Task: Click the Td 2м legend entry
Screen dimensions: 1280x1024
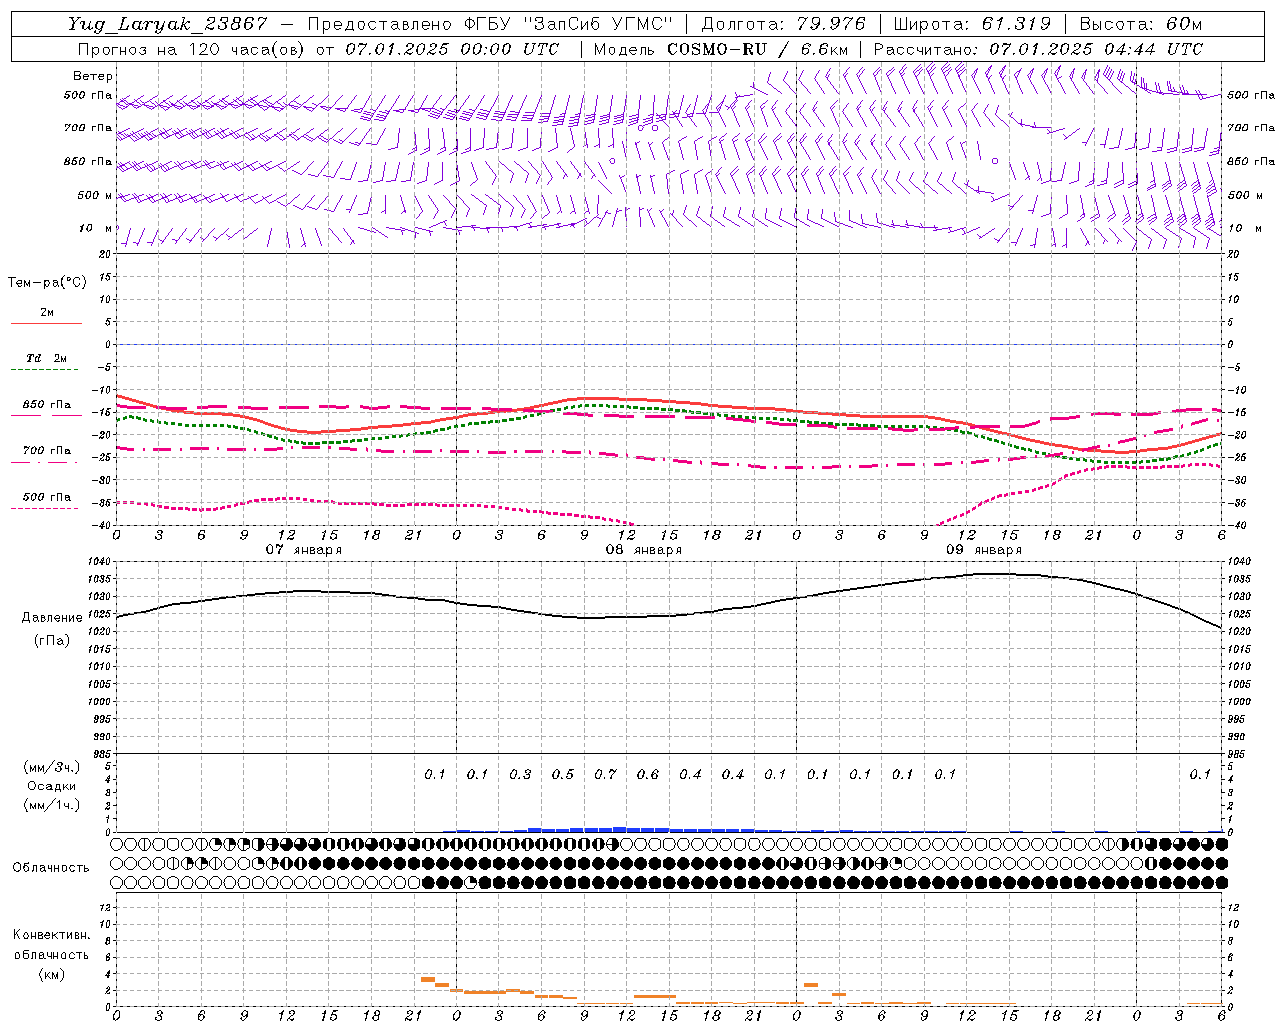Action: (x=47, y=358)
